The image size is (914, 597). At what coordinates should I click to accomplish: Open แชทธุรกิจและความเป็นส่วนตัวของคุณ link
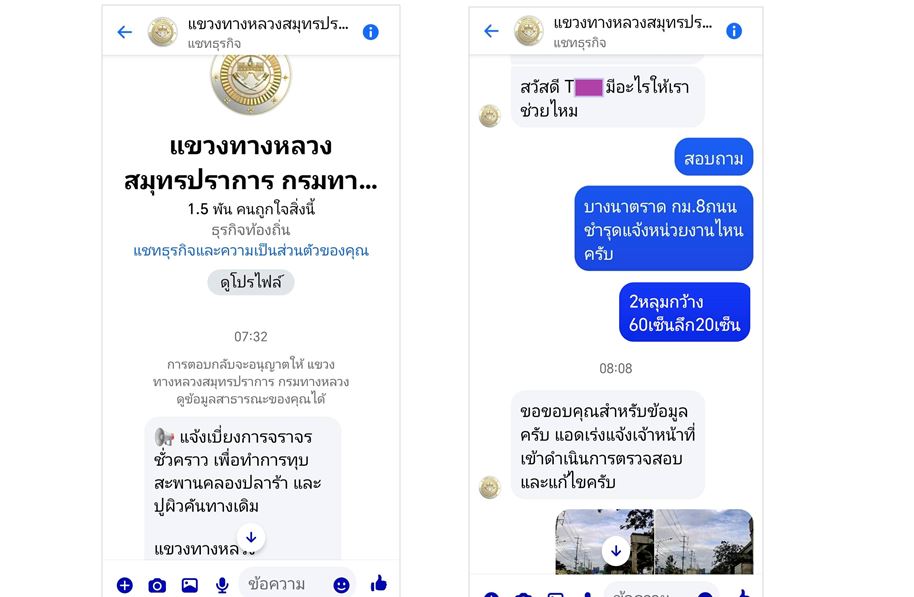pos(251,251)
